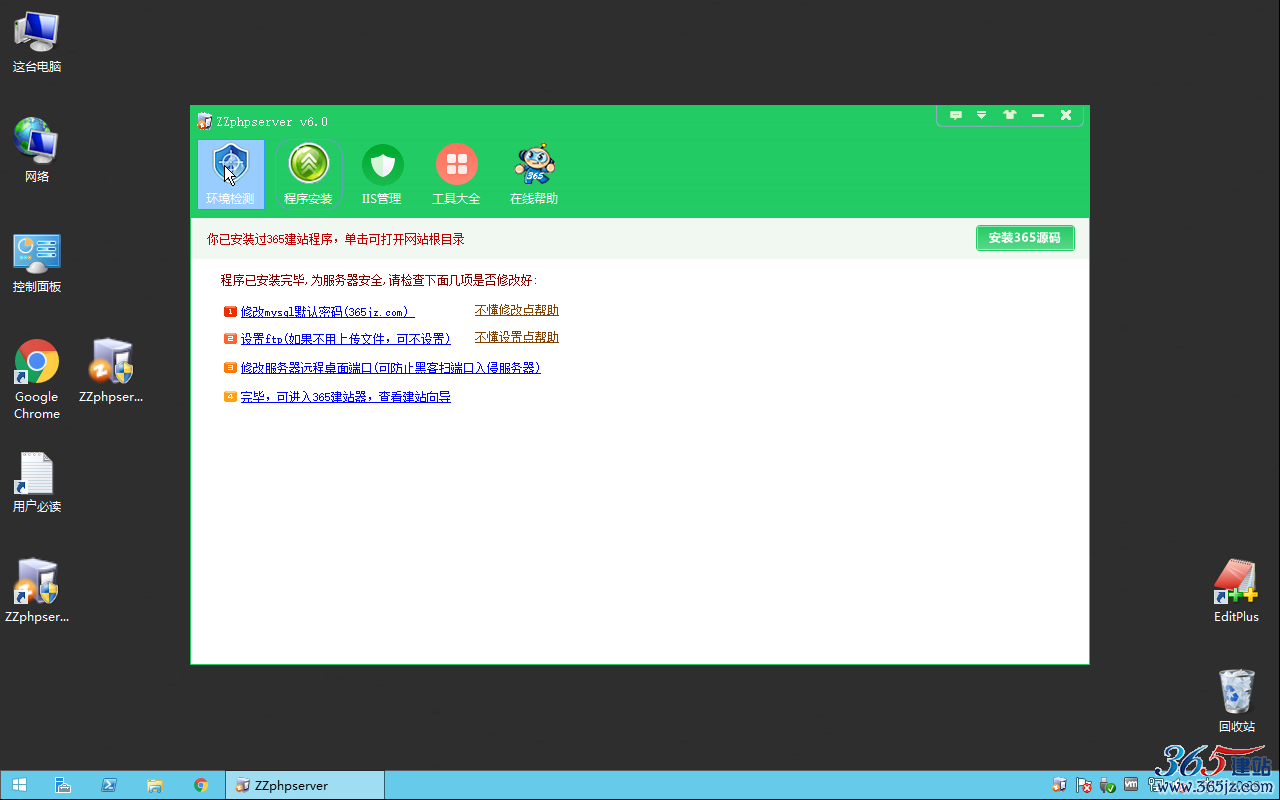Open the 程序安装 program install section
Image resolution: width=1280 pixels, height=800 pixels.
click(x=308, y=174)
